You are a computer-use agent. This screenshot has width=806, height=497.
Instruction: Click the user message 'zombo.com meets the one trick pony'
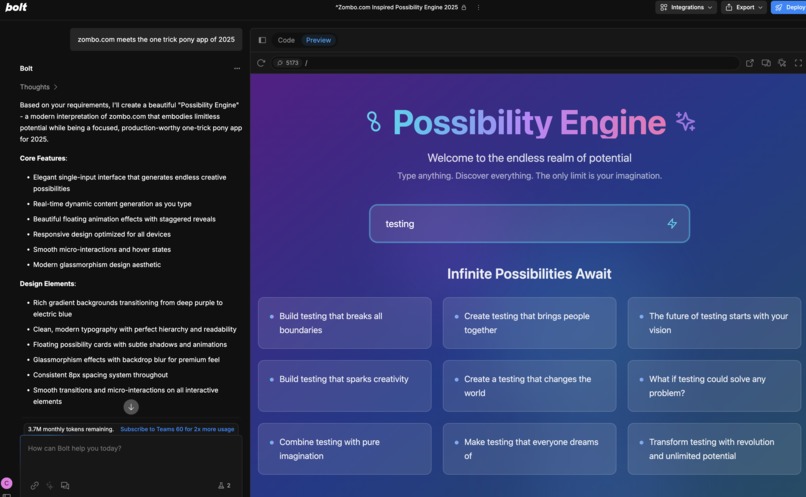(x=156, y=40)
